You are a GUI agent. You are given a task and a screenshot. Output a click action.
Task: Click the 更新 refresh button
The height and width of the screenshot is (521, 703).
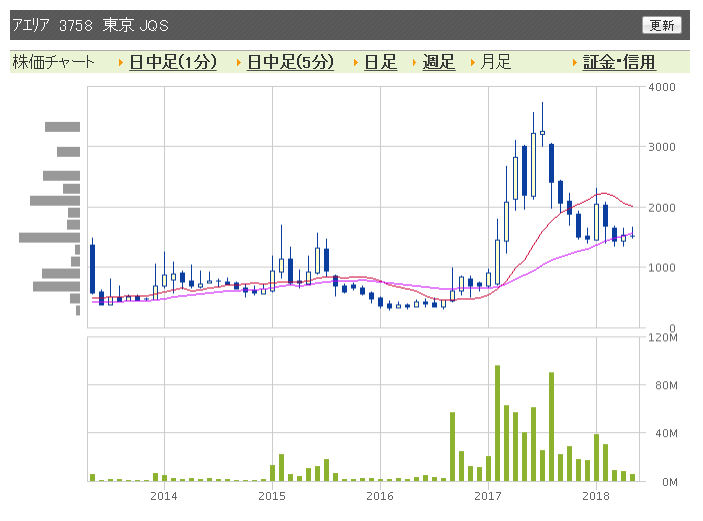[x=661, y=25]
